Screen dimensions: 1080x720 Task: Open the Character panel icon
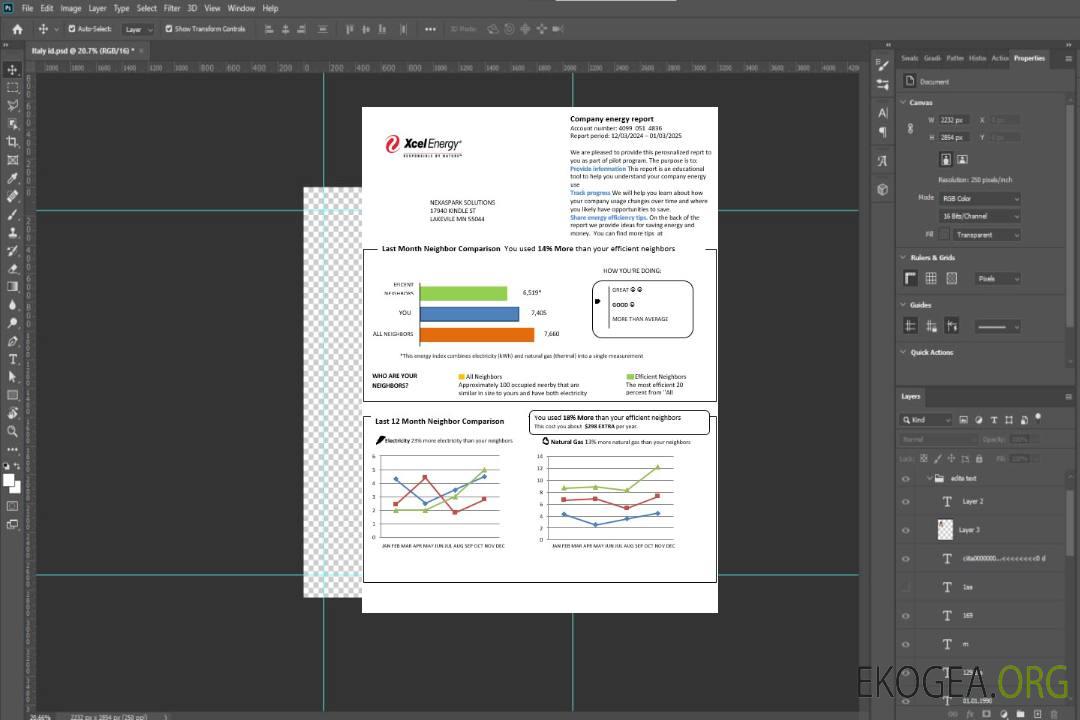883,112
